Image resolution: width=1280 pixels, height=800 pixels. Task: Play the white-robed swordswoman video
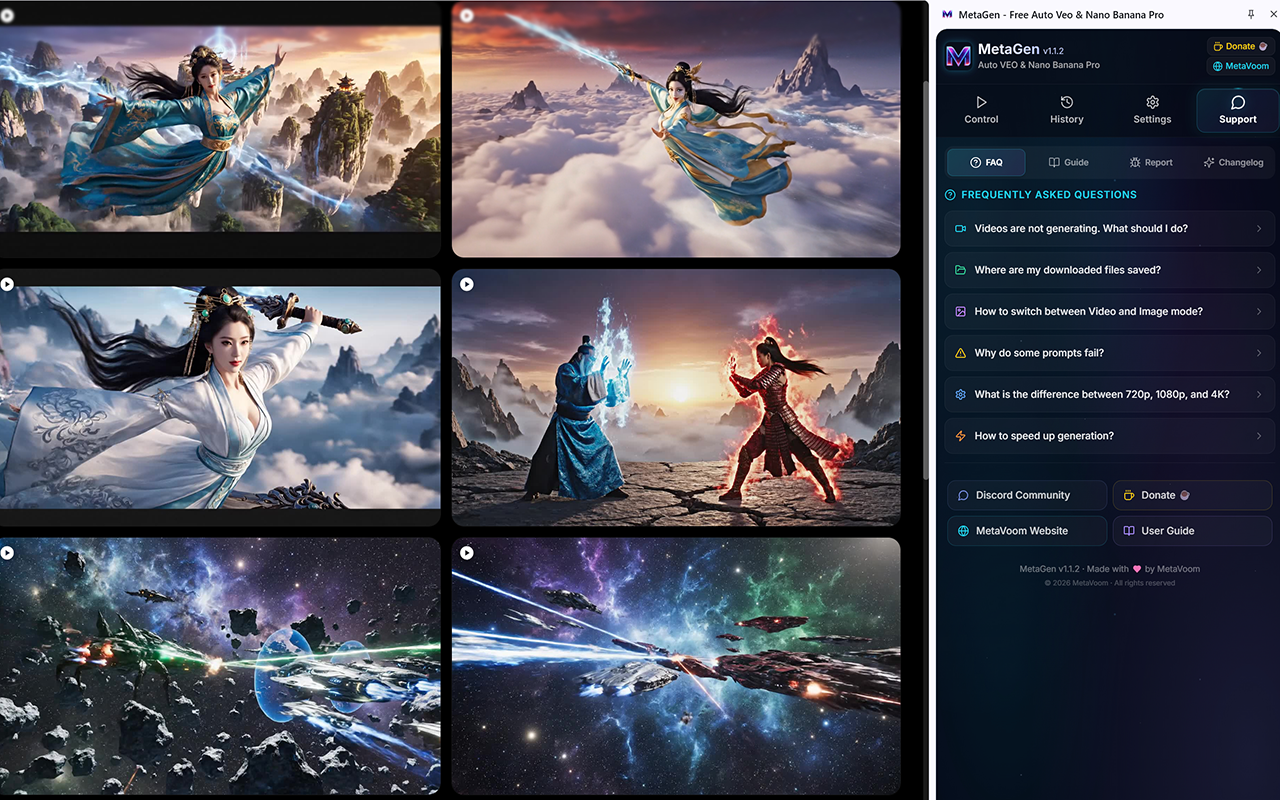coord(7,284)
